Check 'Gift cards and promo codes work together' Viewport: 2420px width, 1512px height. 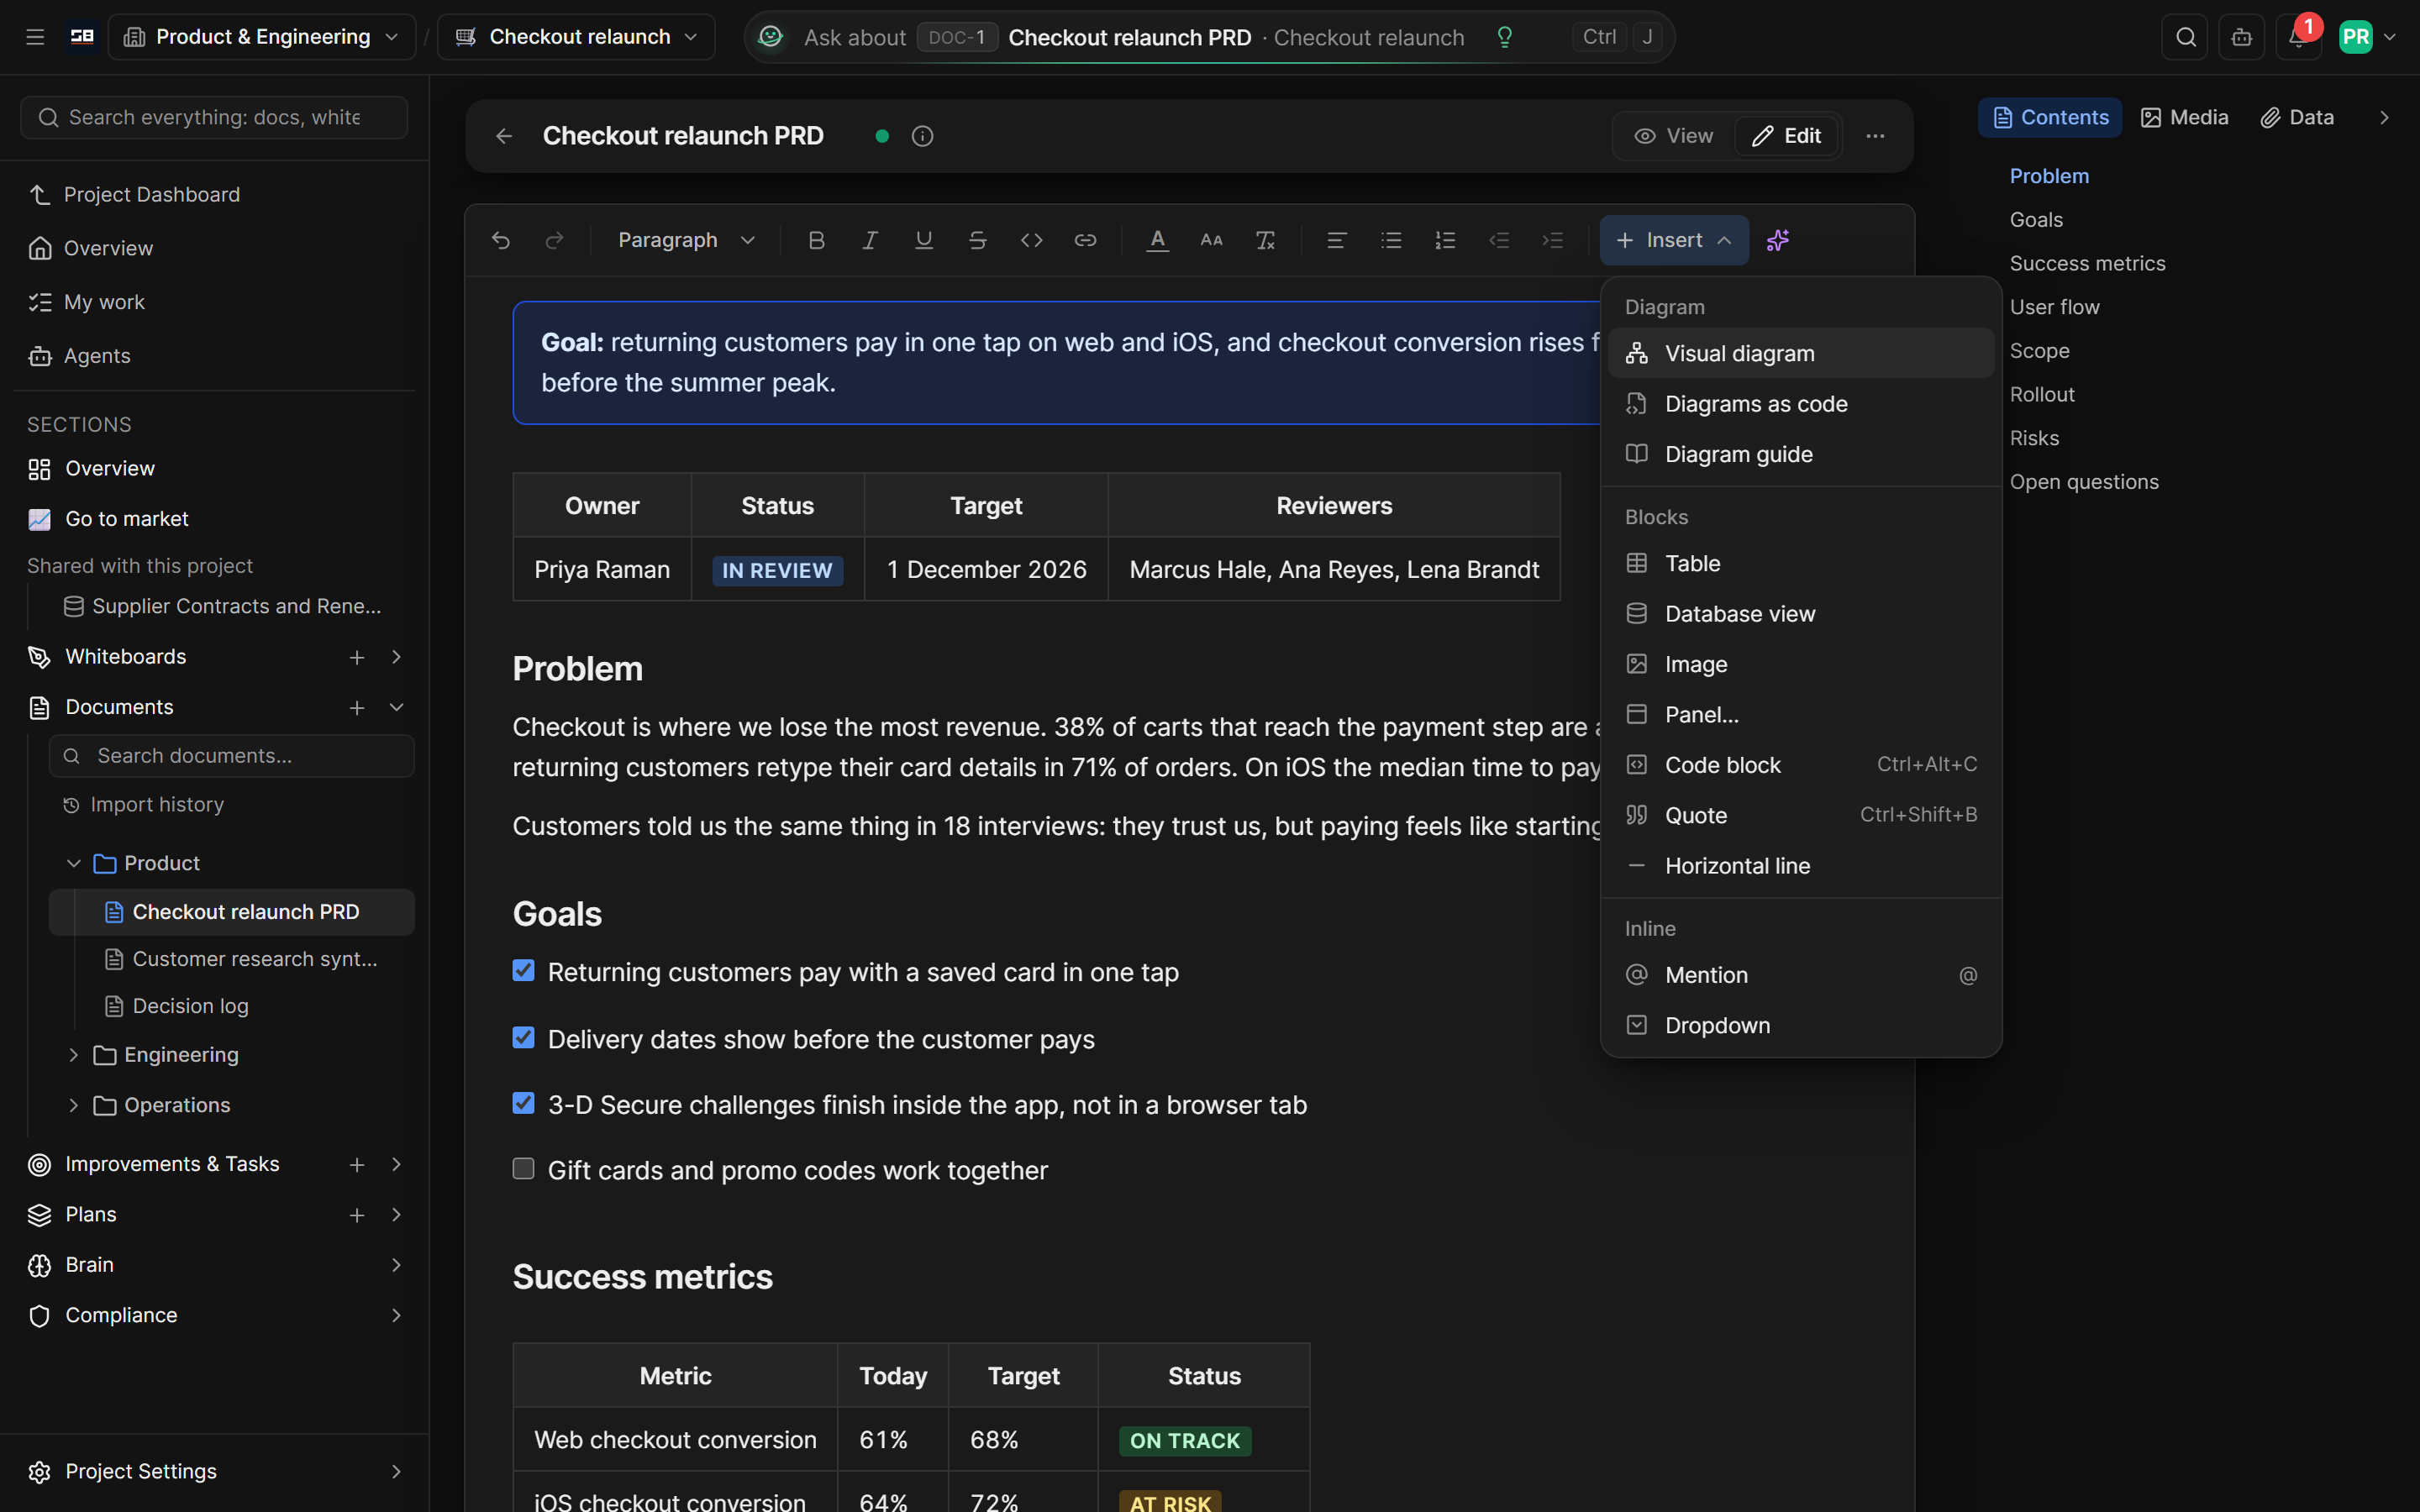click(x=523, y=1169)
